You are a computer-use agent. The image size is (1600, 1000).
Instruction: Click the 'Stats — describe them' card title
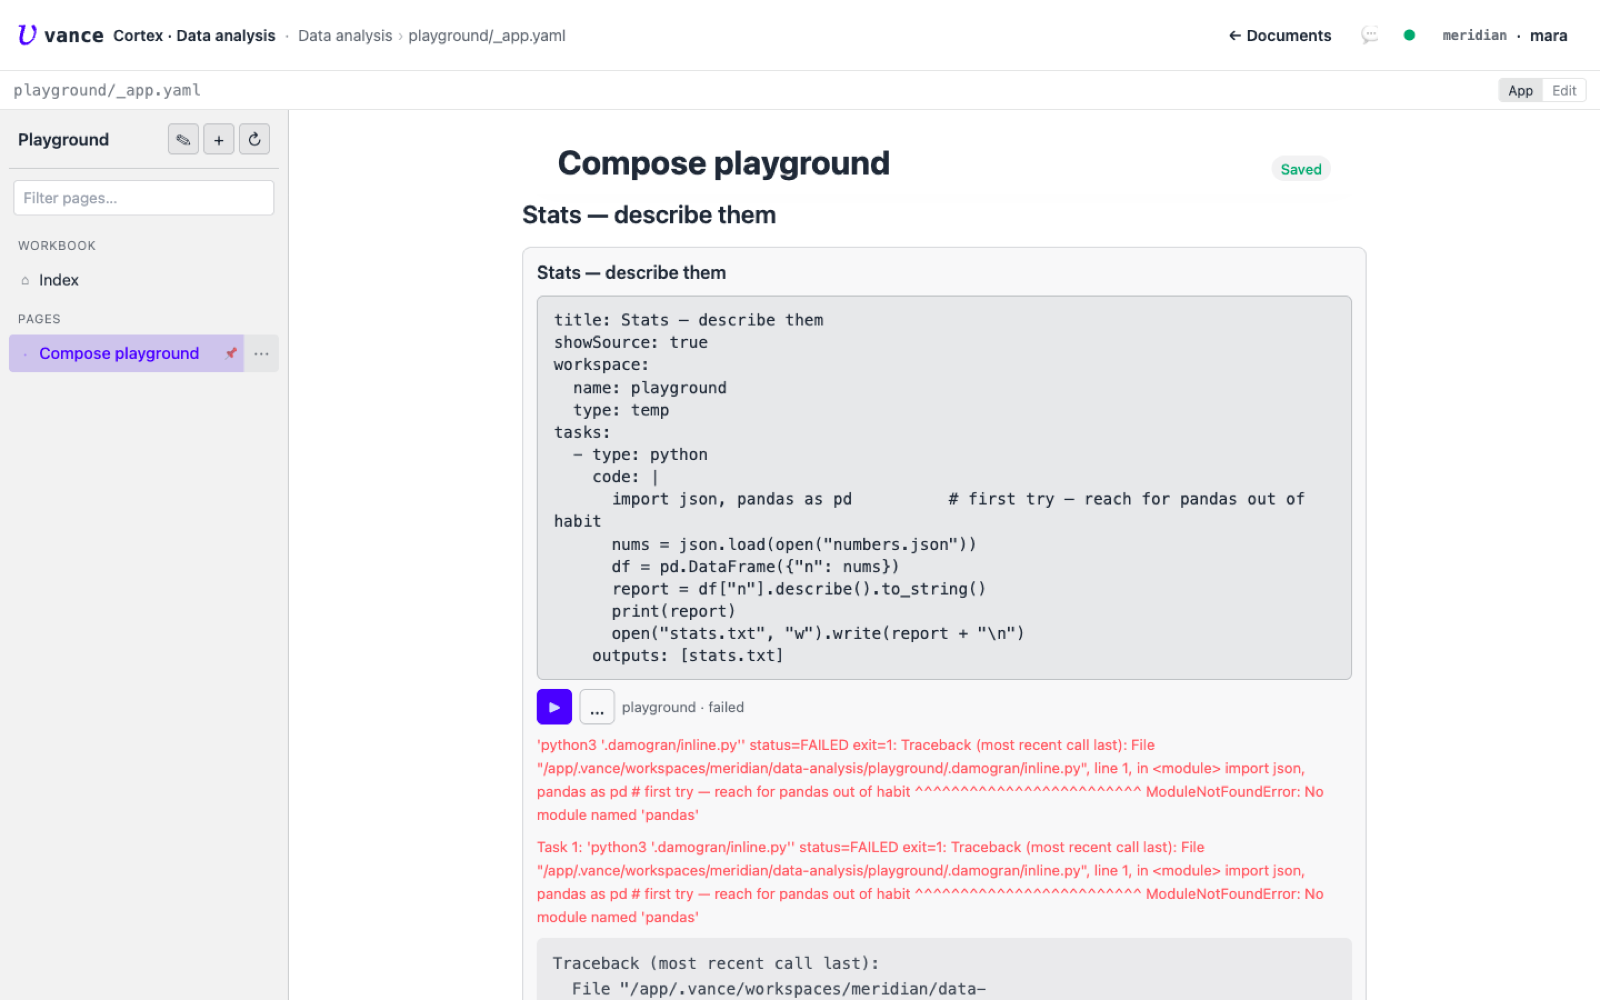[631, 273]
